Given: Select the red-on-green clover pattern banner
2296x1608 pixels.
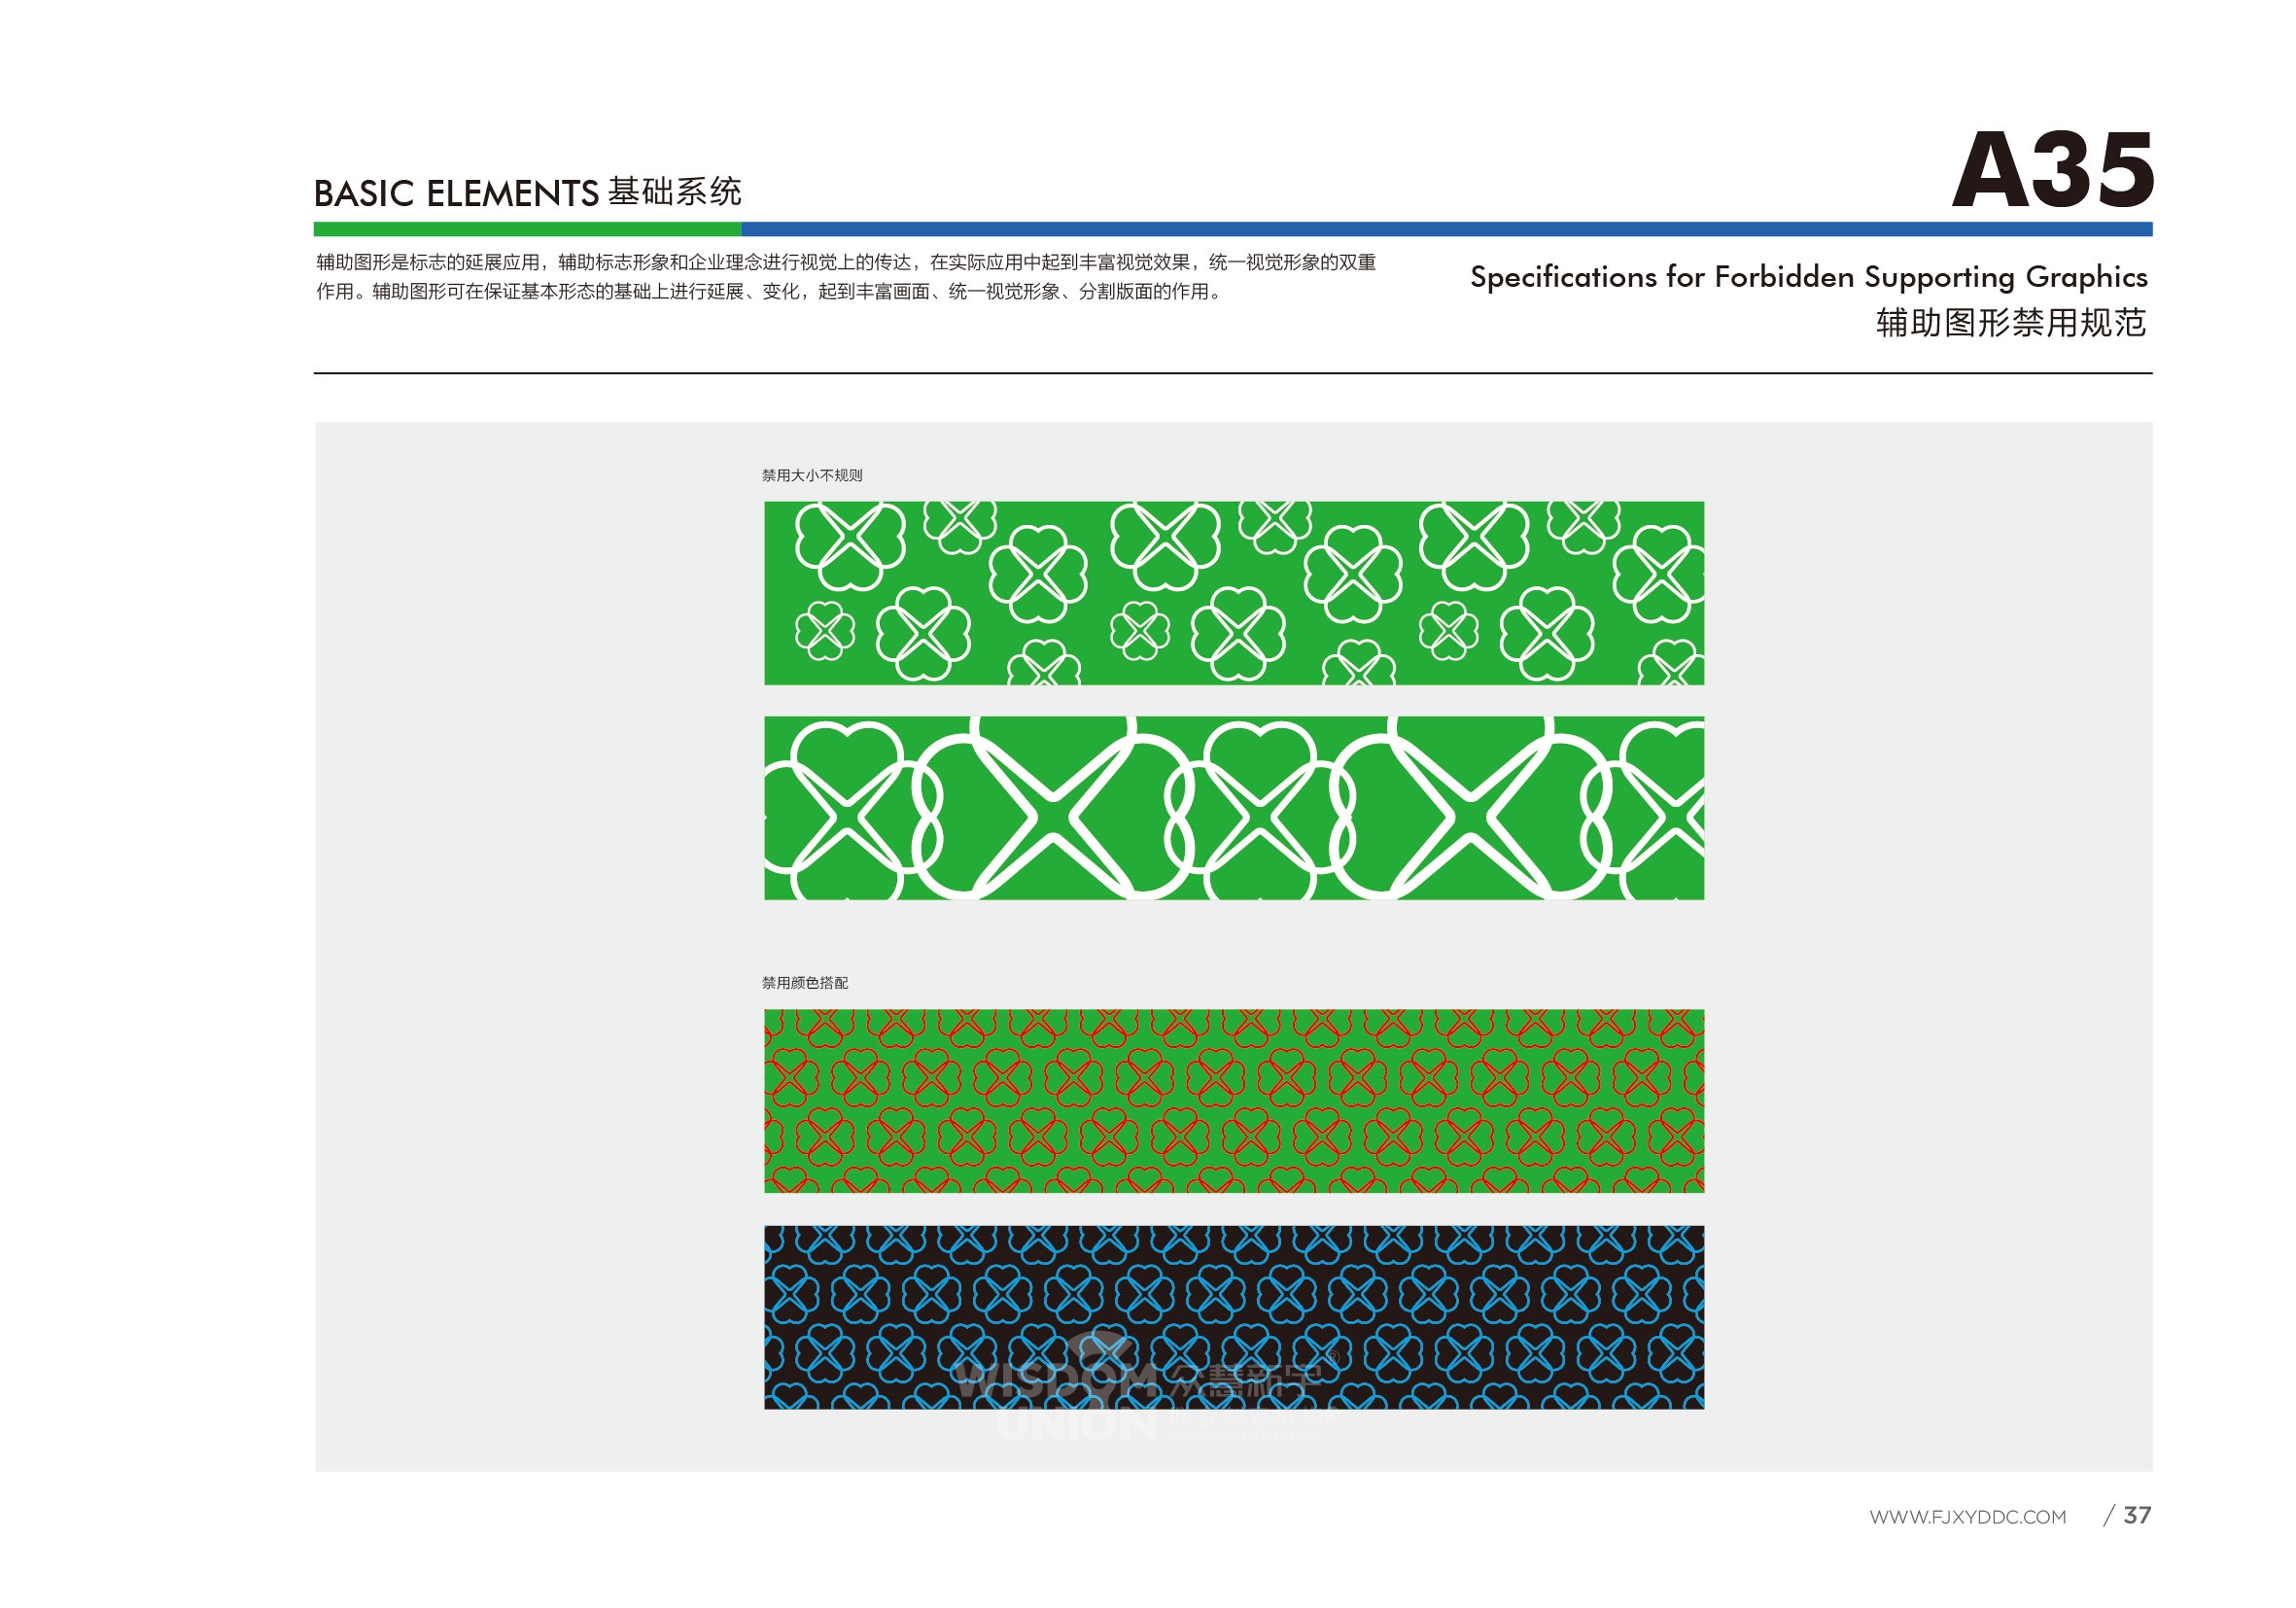Looking at the screenshot, I should tap(1234, 1102).
